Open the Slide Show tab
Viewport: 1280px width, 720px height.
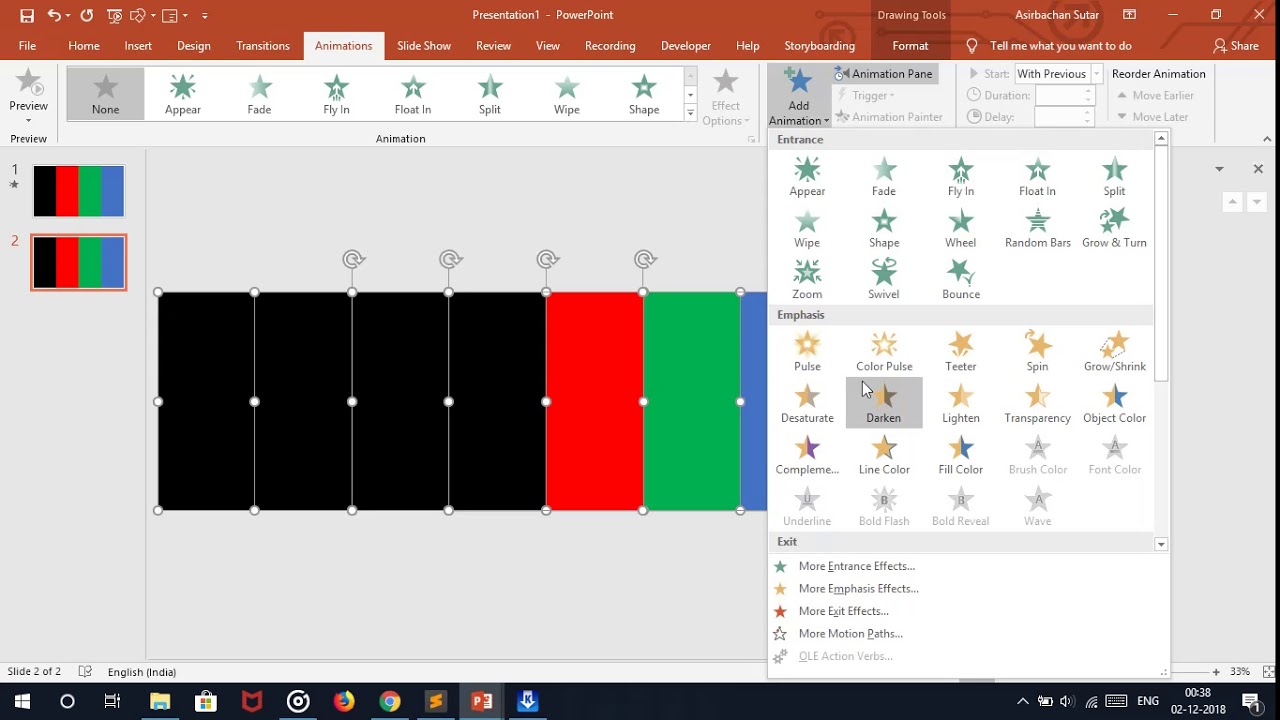(x=424, y=46)
